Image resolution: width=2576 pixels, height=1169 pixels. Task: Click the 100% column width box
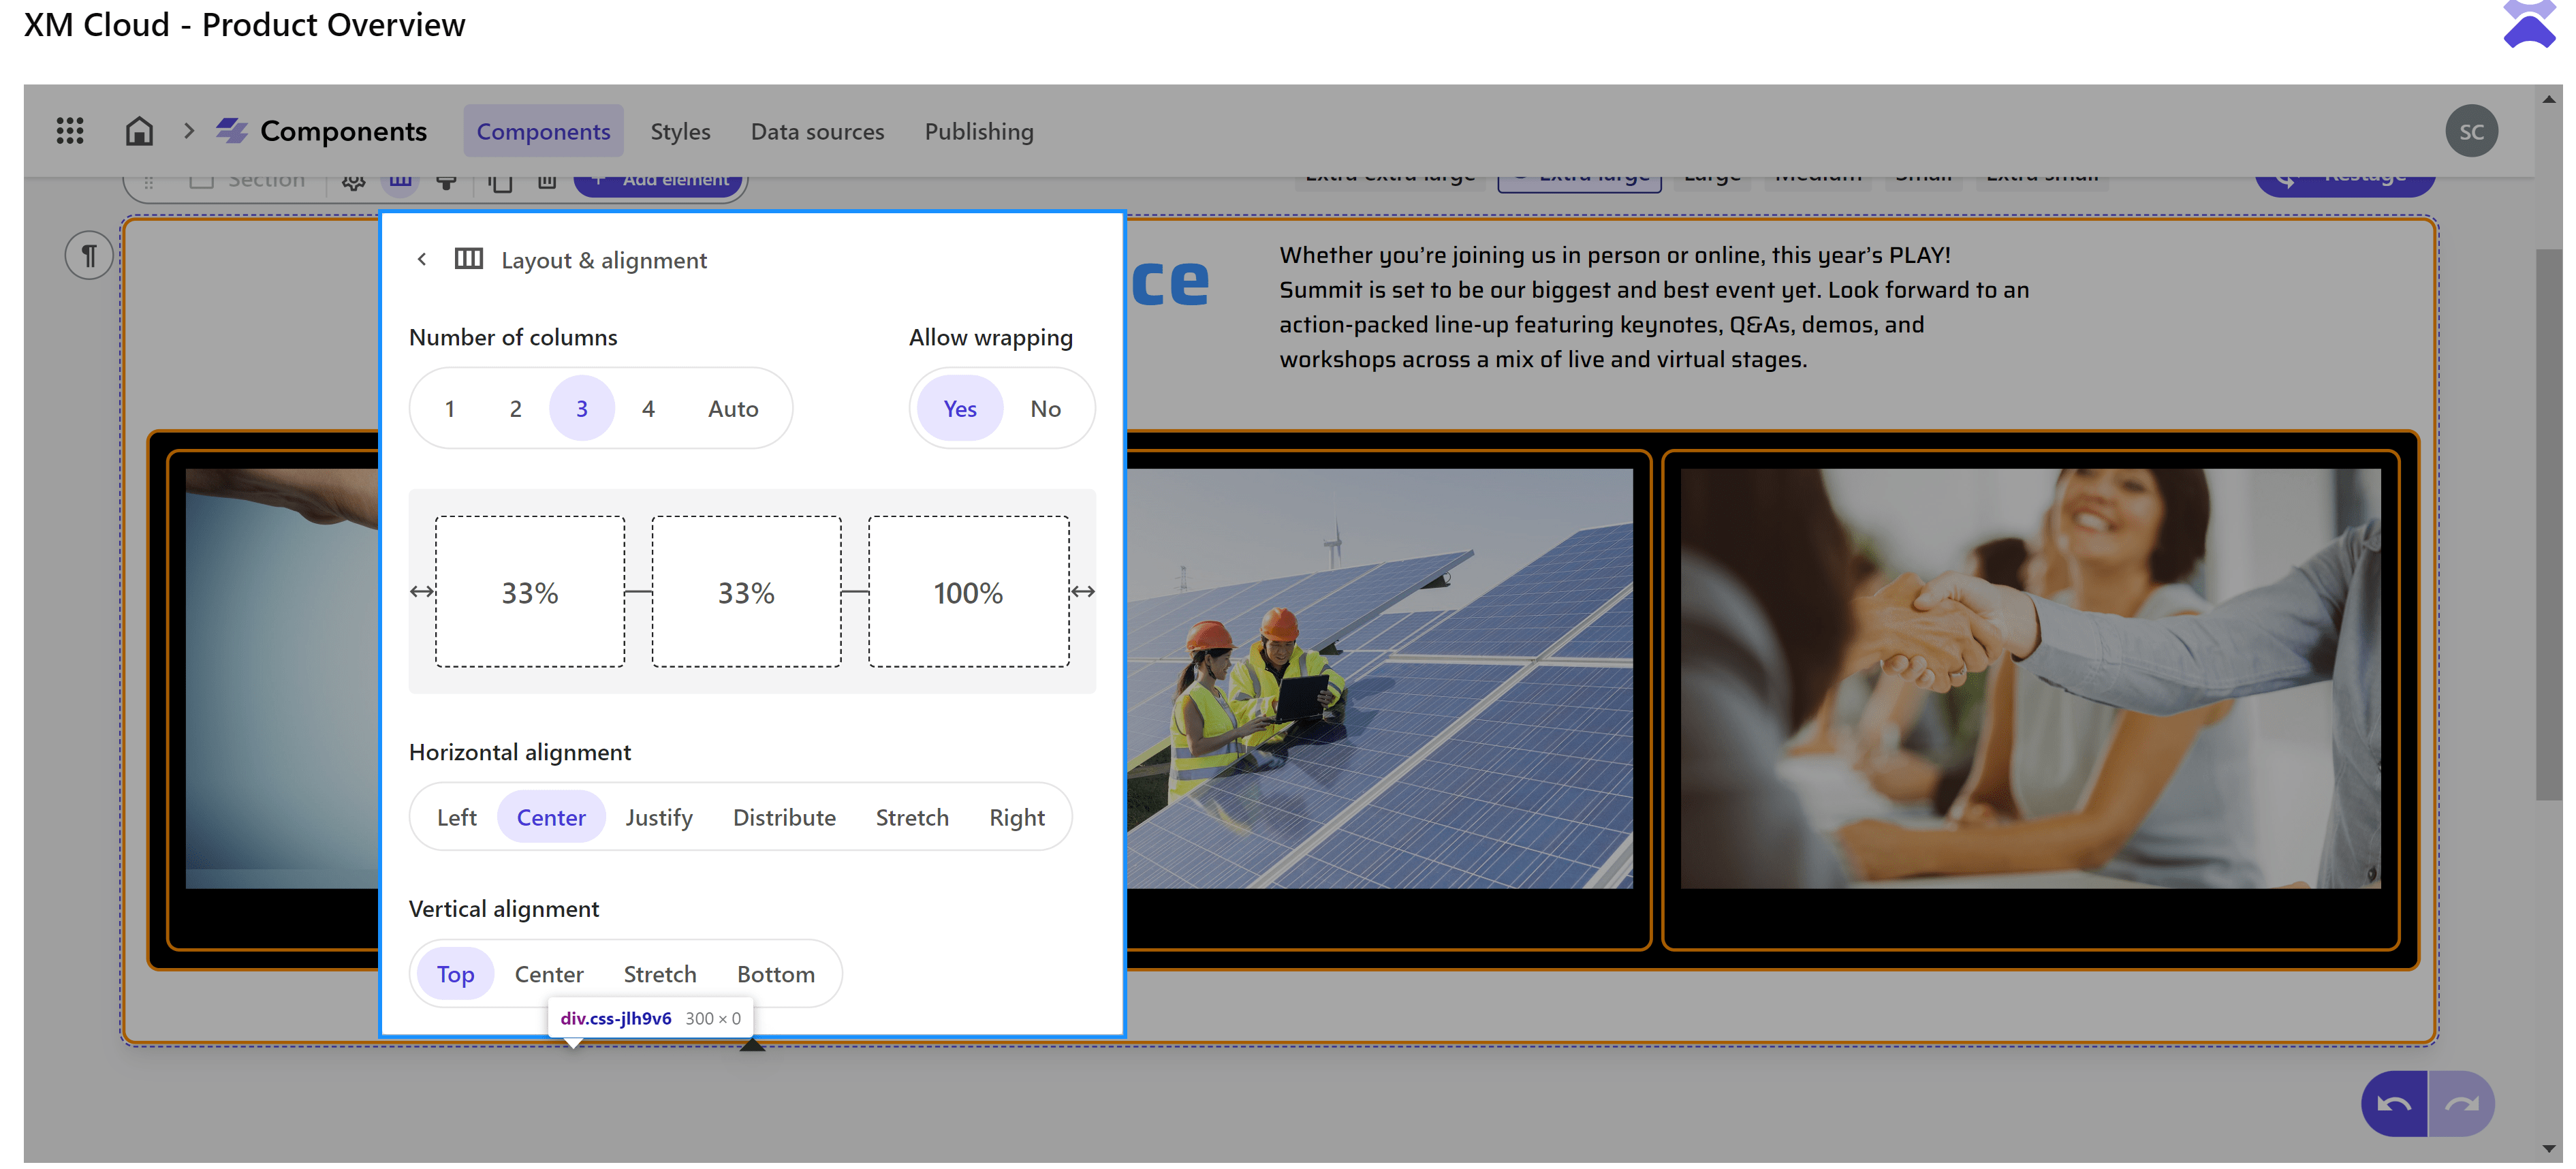(x=968, y=592)
